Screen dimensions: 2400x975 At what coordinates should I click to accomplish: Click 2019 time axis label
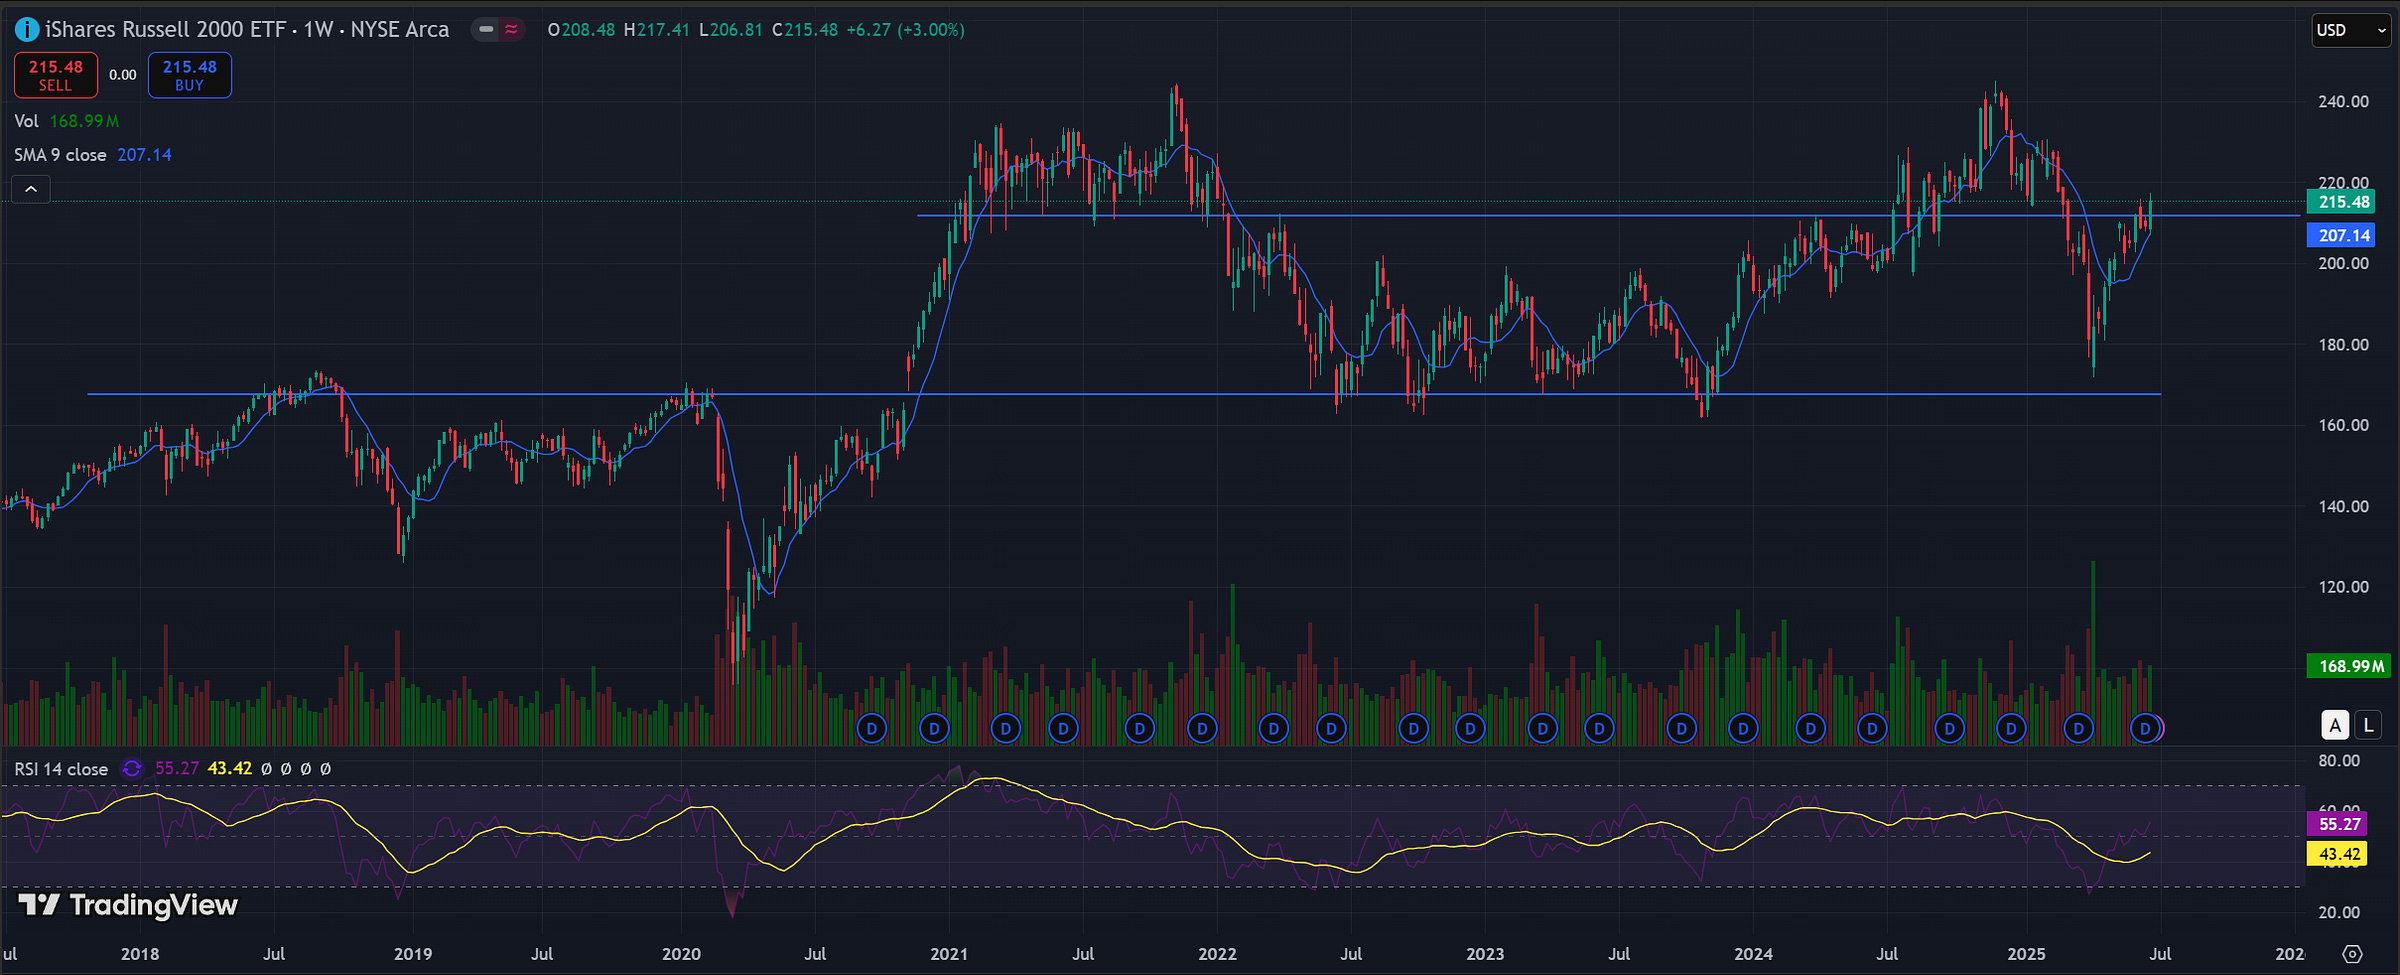413,954
